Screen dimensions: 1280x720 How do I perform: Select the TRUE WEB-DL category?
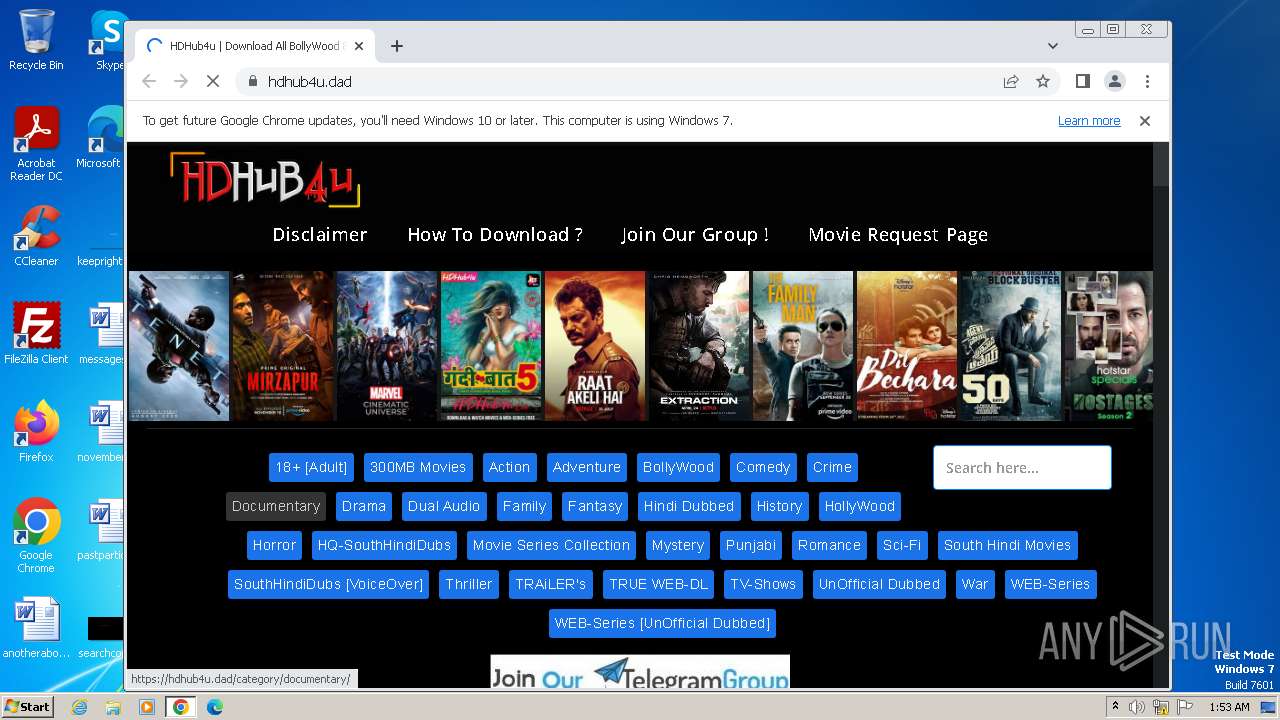(658, 585)
